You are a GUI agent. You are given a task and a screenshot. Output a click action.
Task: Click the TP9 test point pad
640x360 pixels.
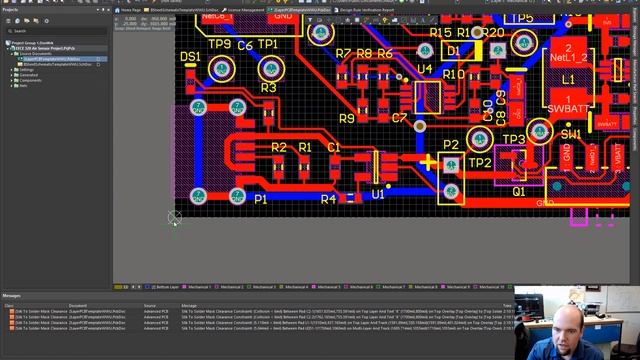click(222, 69)
